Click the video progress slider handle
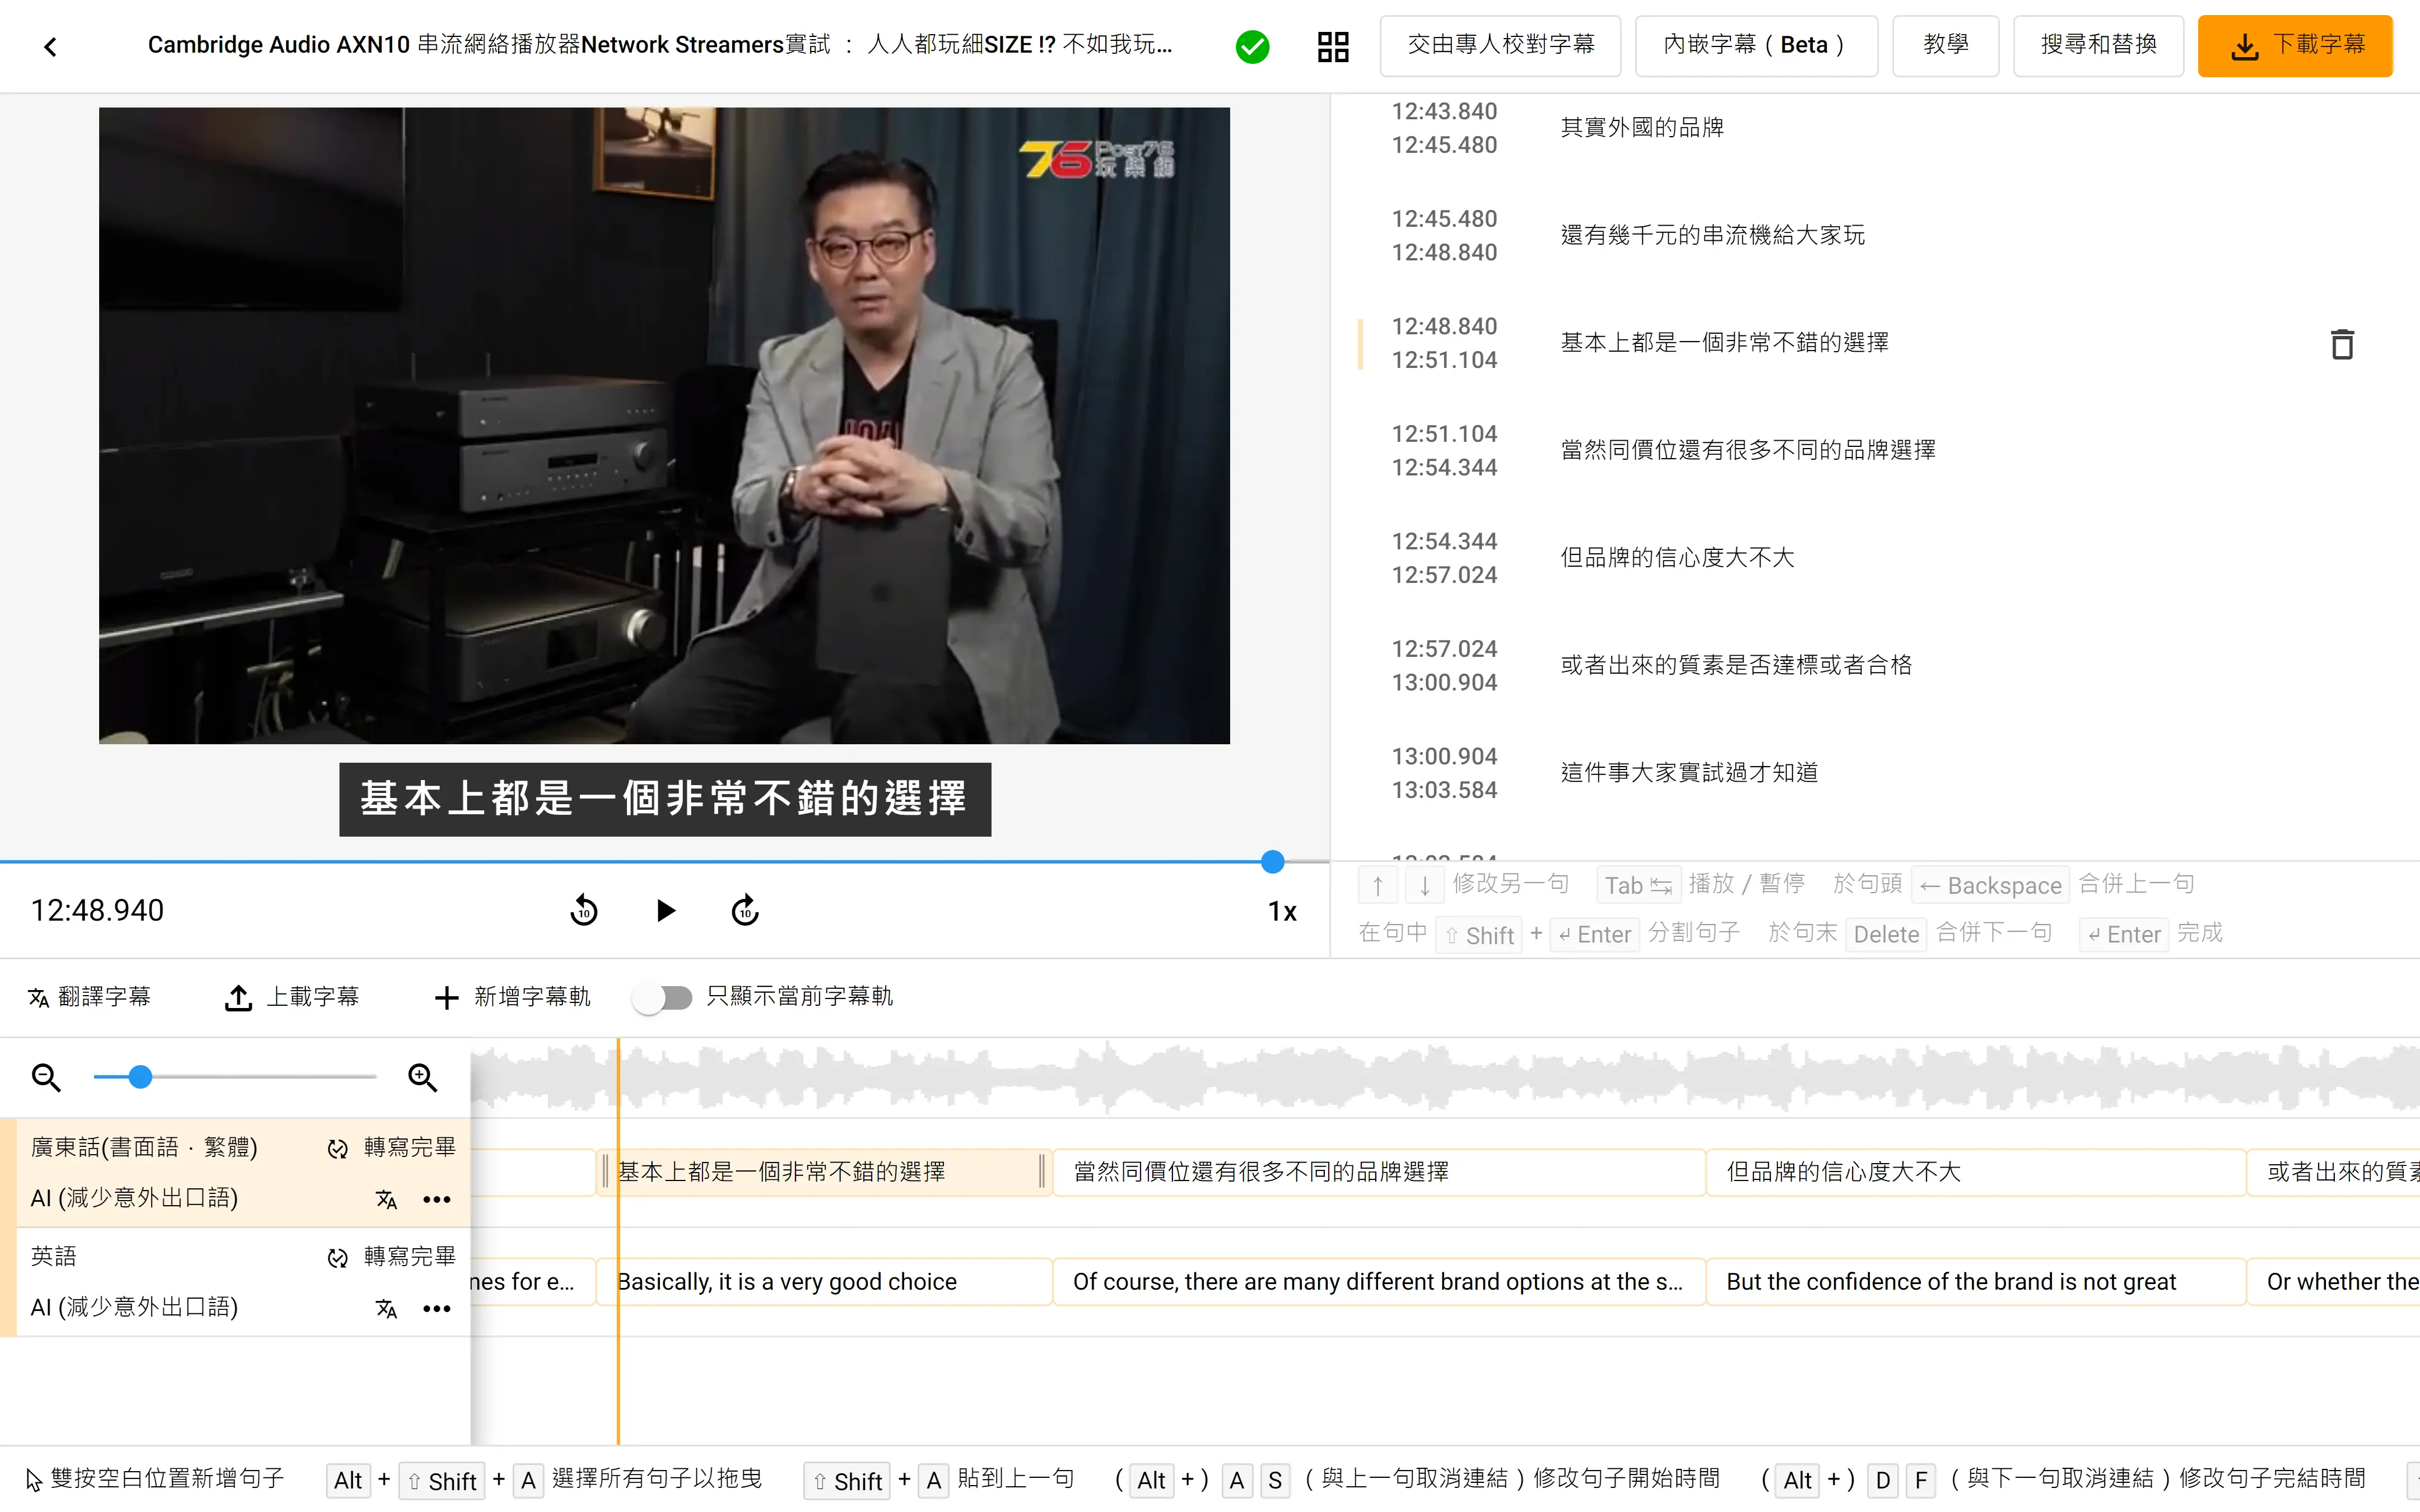The height and width of the screenshot is (1512, 2420). [x=1272, y=861]
